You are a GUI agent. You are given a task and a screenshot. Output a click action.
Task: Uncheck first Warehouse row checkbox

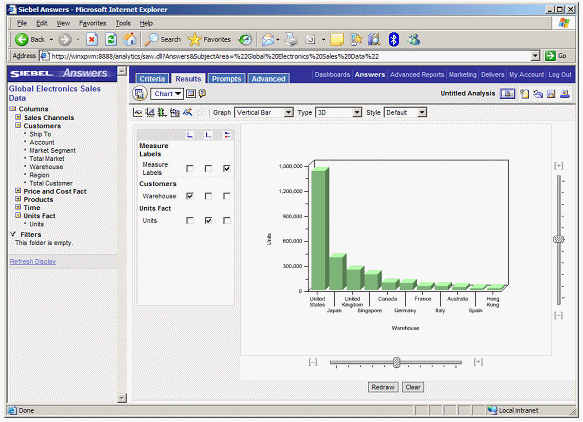190,196
